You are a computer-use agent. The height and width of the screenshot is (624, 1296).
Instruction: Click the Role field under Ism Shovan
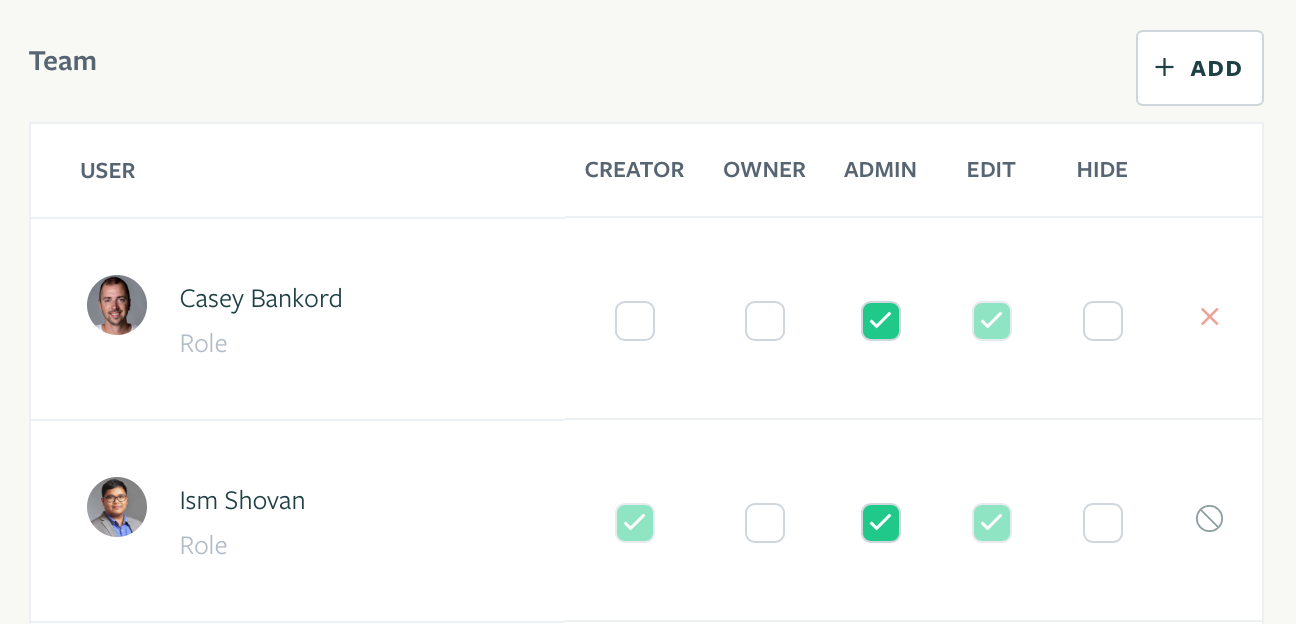click(x=203, y=546)
